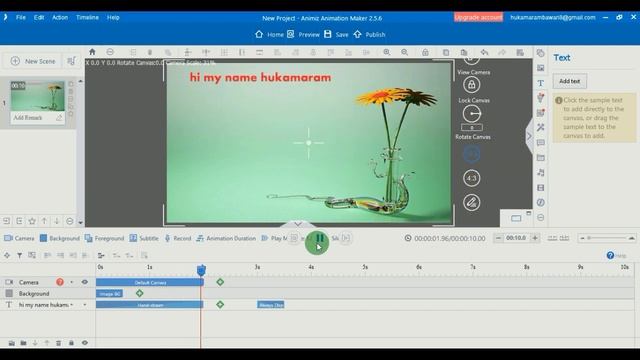Open the Edit menu
This screenshot has height=360, width=640.
coord(39,18)
